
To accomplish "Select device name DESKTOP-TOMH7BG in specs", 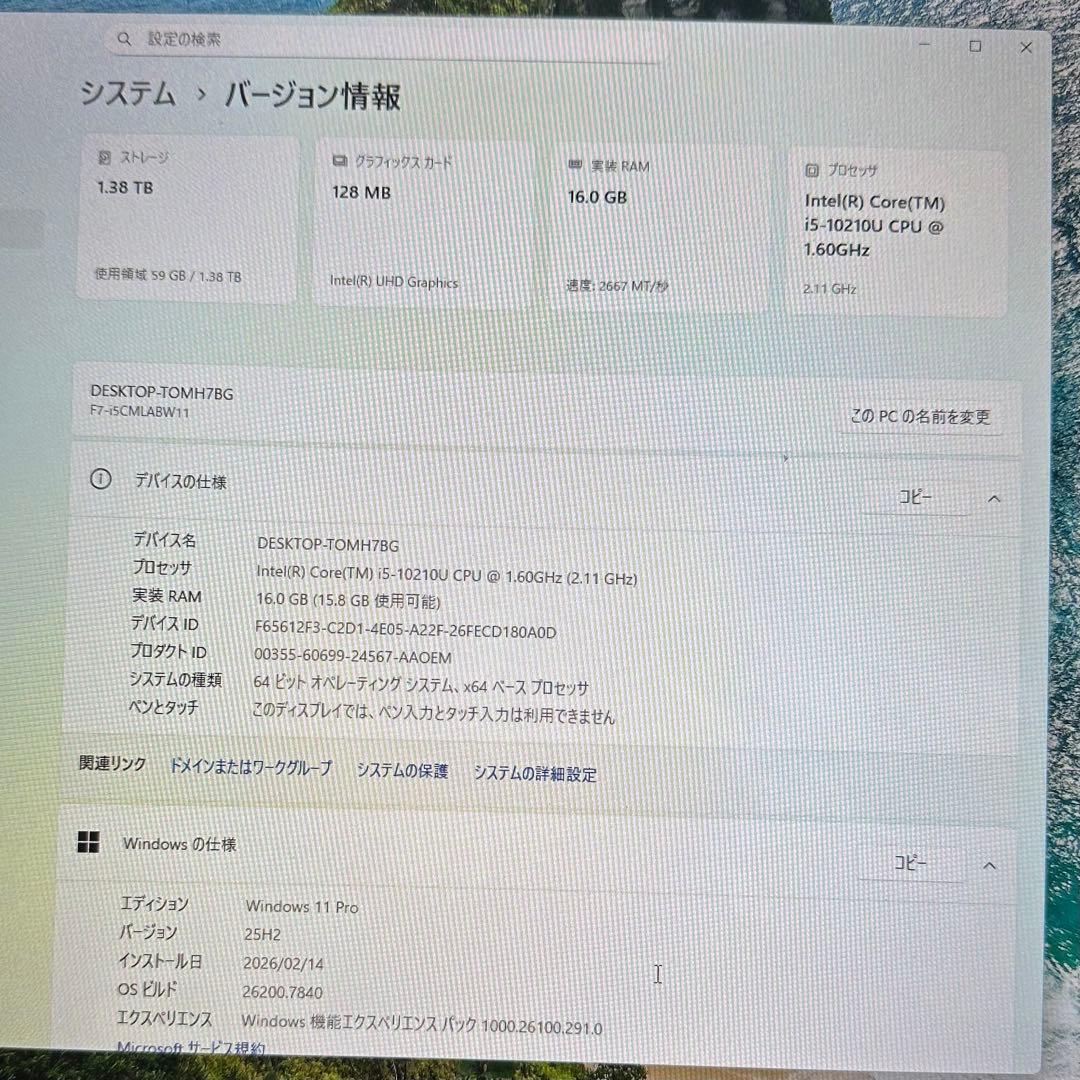I will pyautogui.click(x=328, y=545).
